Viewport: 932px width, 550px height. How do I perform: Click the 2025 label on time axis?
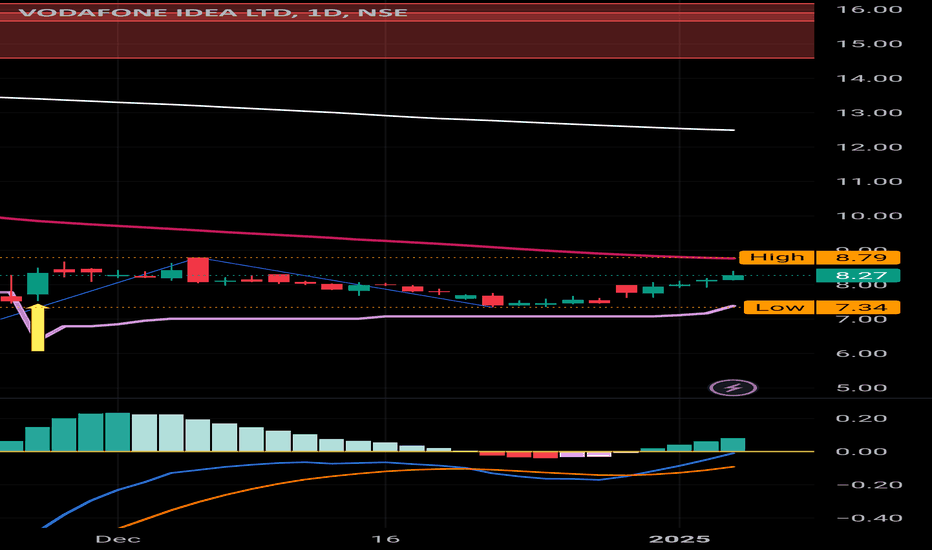(x=679, y=539)
